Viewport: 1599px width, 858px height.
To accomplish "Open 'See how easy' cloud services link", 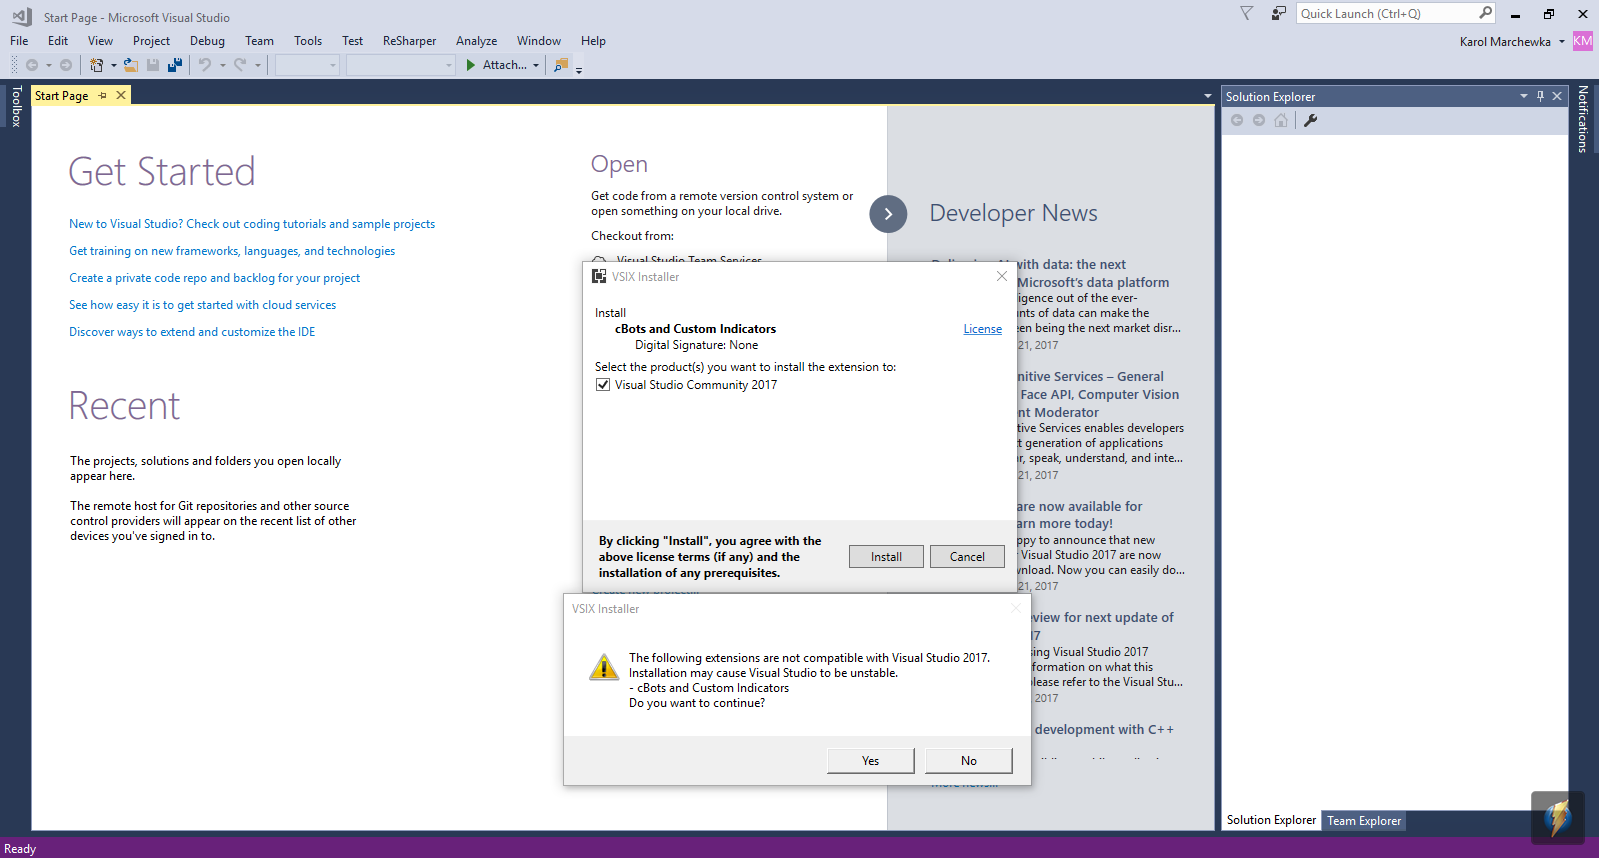I will pos(202,305).
